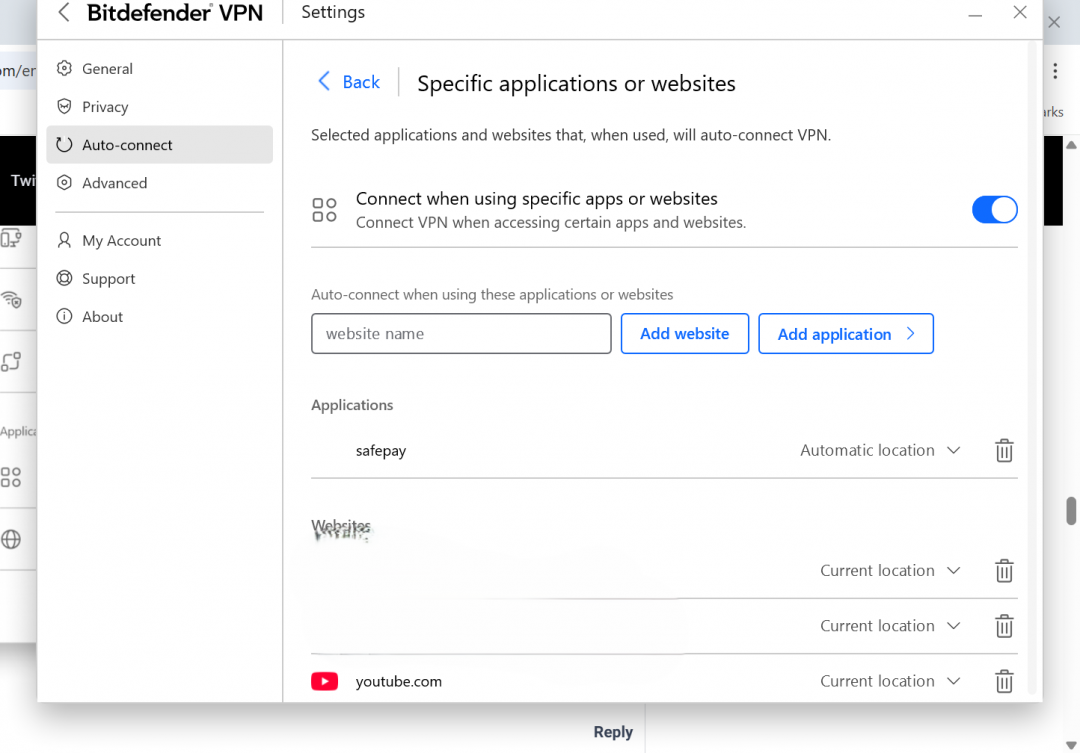Image resolution: width=1080 pixels, height=753 pixels.
Task: Close the Bitdefender VPN window
Action: [x=1020, y=12]
